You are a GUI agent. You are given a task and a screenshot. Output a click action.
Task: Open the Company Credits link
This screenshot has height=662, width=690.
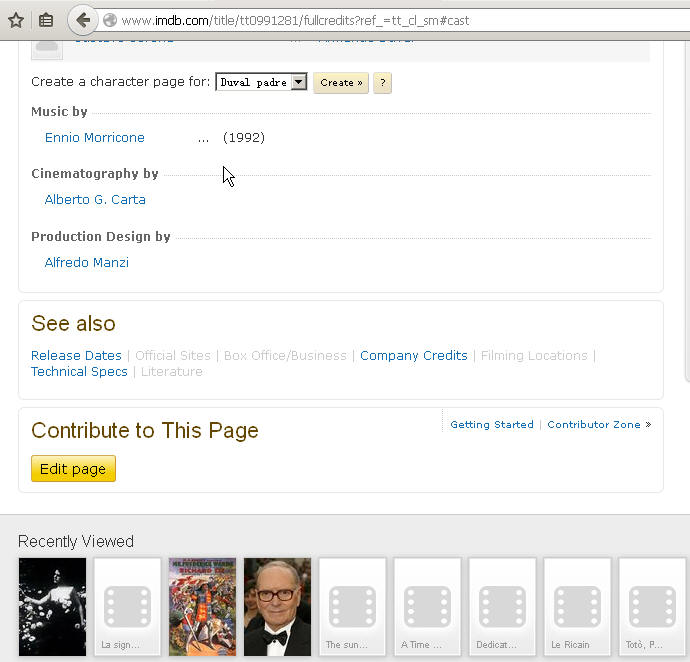click(414, 355)
